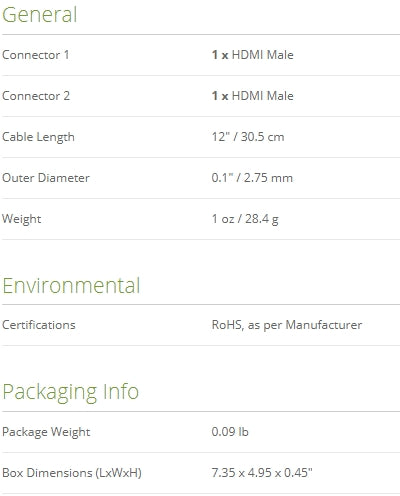Image resolution: width=400 pixels, height=496 pixels.
Task: Click the 0.09 lb value
Action: click(x=230, y=432)
